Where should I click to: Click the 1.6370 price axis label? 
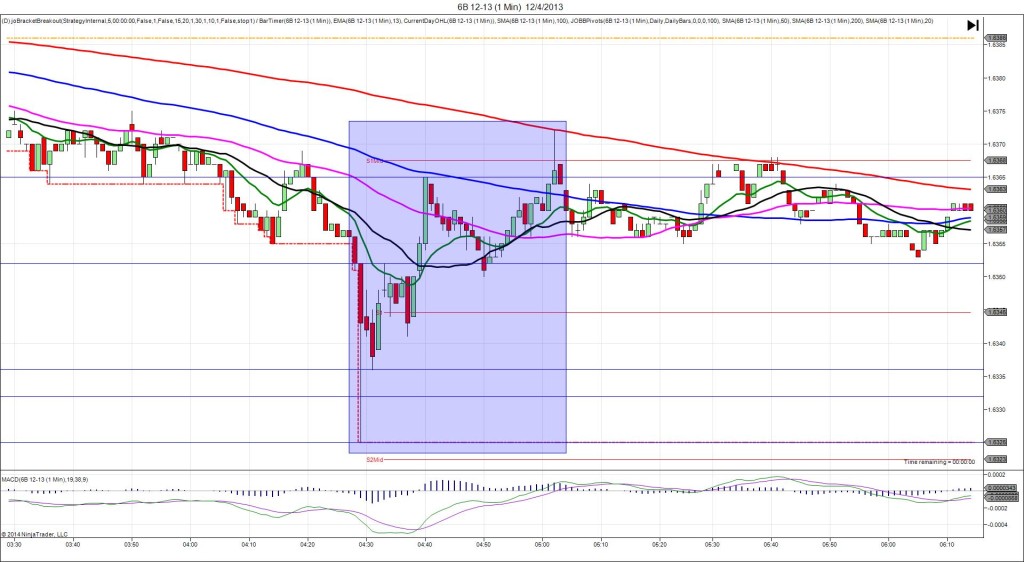point(996,144)
